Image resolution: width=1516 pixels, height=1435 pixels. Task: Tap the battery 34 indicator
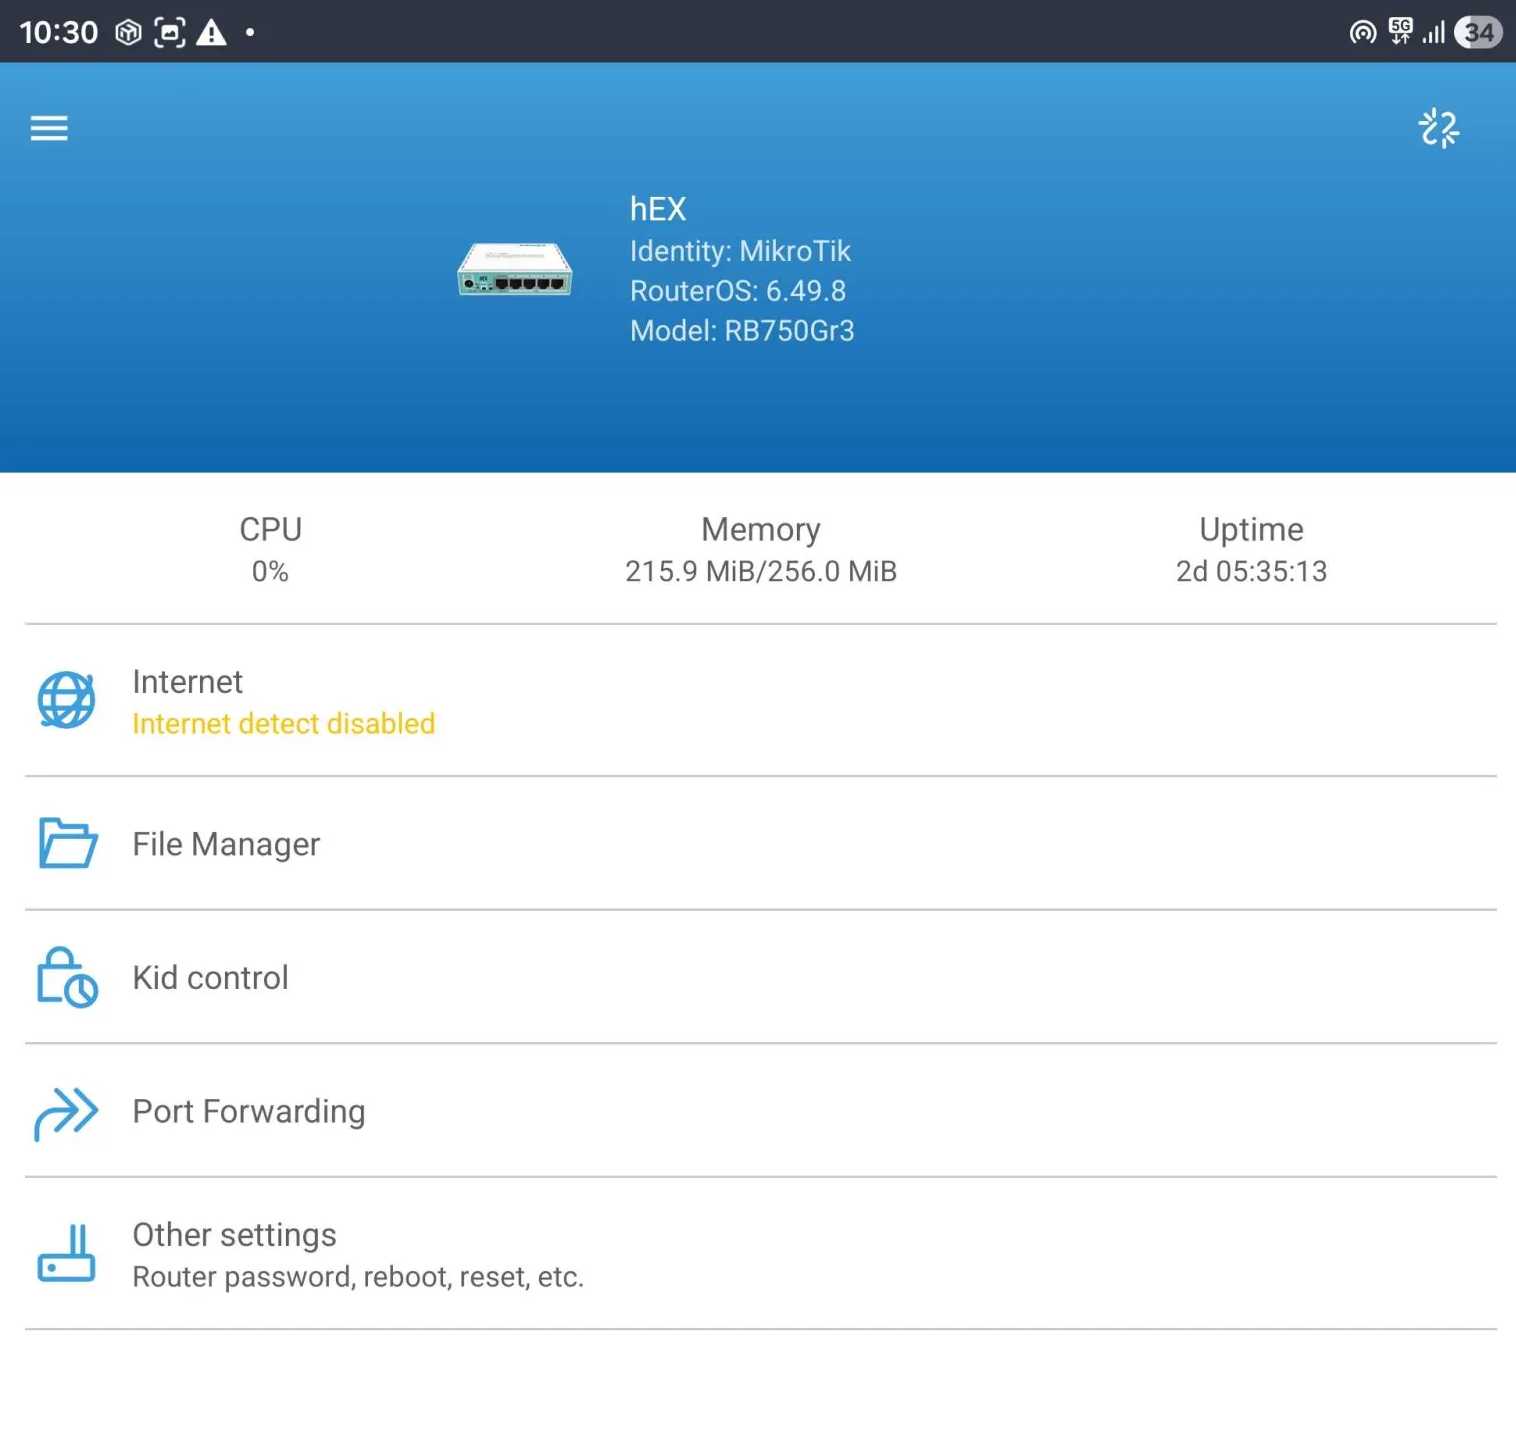click(1478, 32)
